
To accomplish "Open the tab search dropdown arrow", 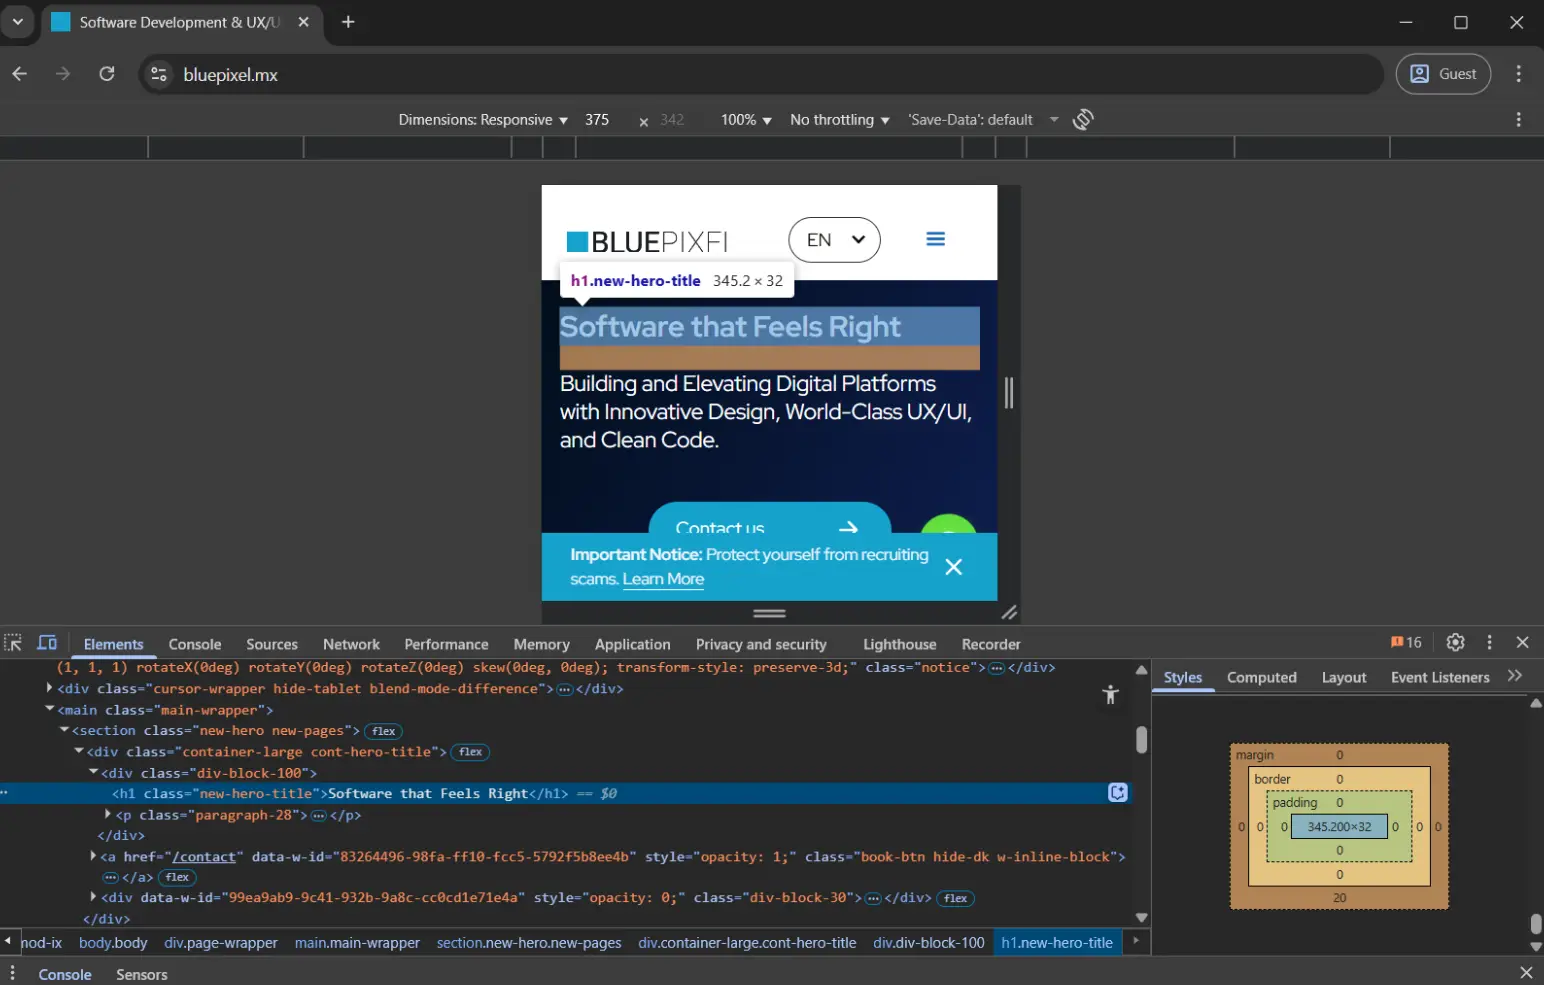I will tap(17, 22).
